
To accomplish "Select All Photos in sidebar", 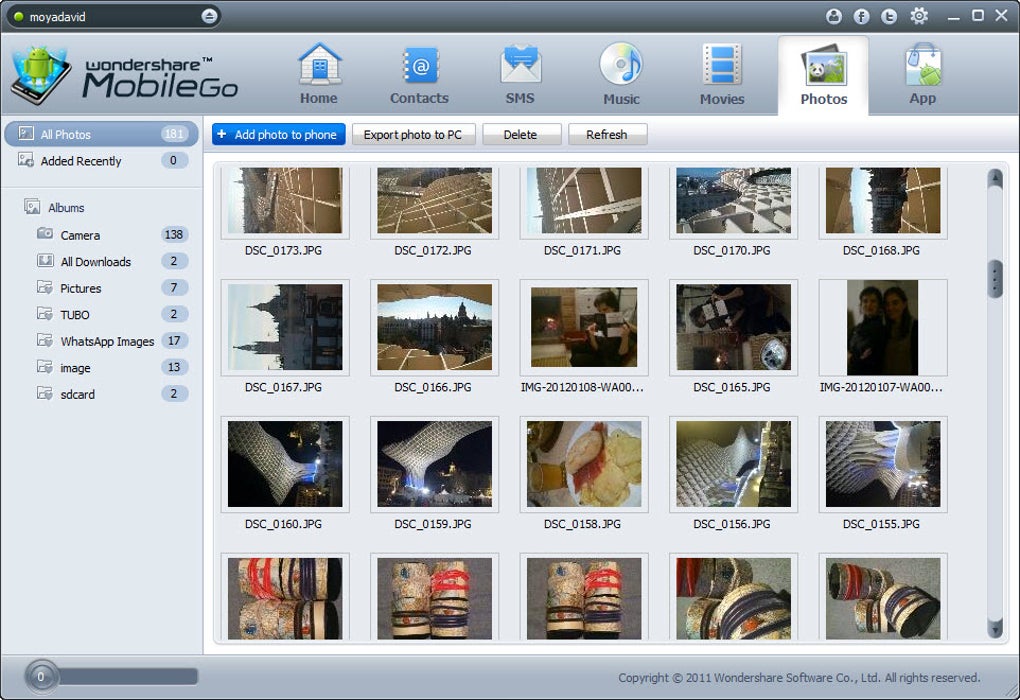I will click(101, 134).
